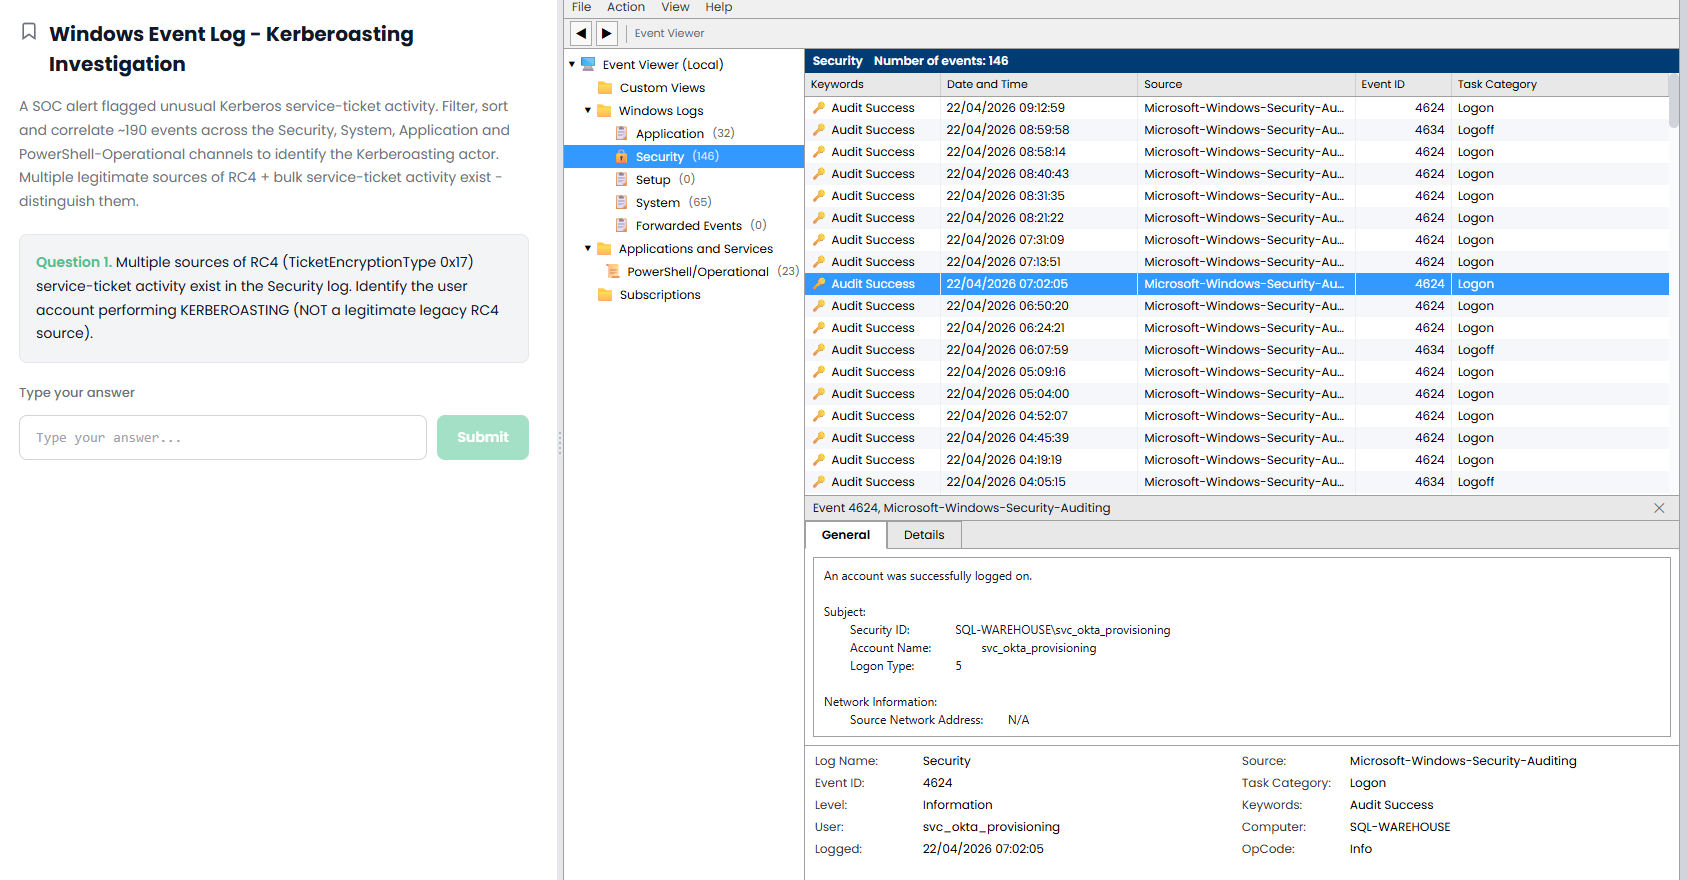The width and height of the screenshot is (1687, 880).
Task: Click the Setup log icon
Action: pyautogui.click(x=621, y=179)
